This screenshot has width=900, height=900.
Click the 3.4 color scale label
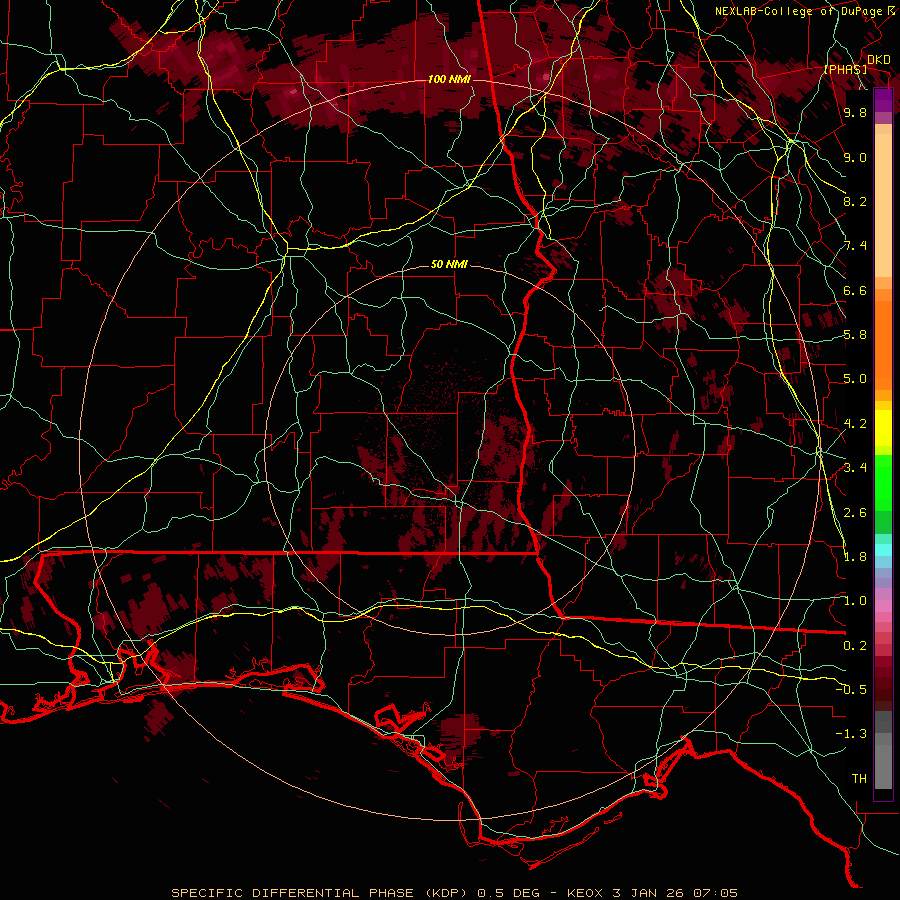pos(855,468)
